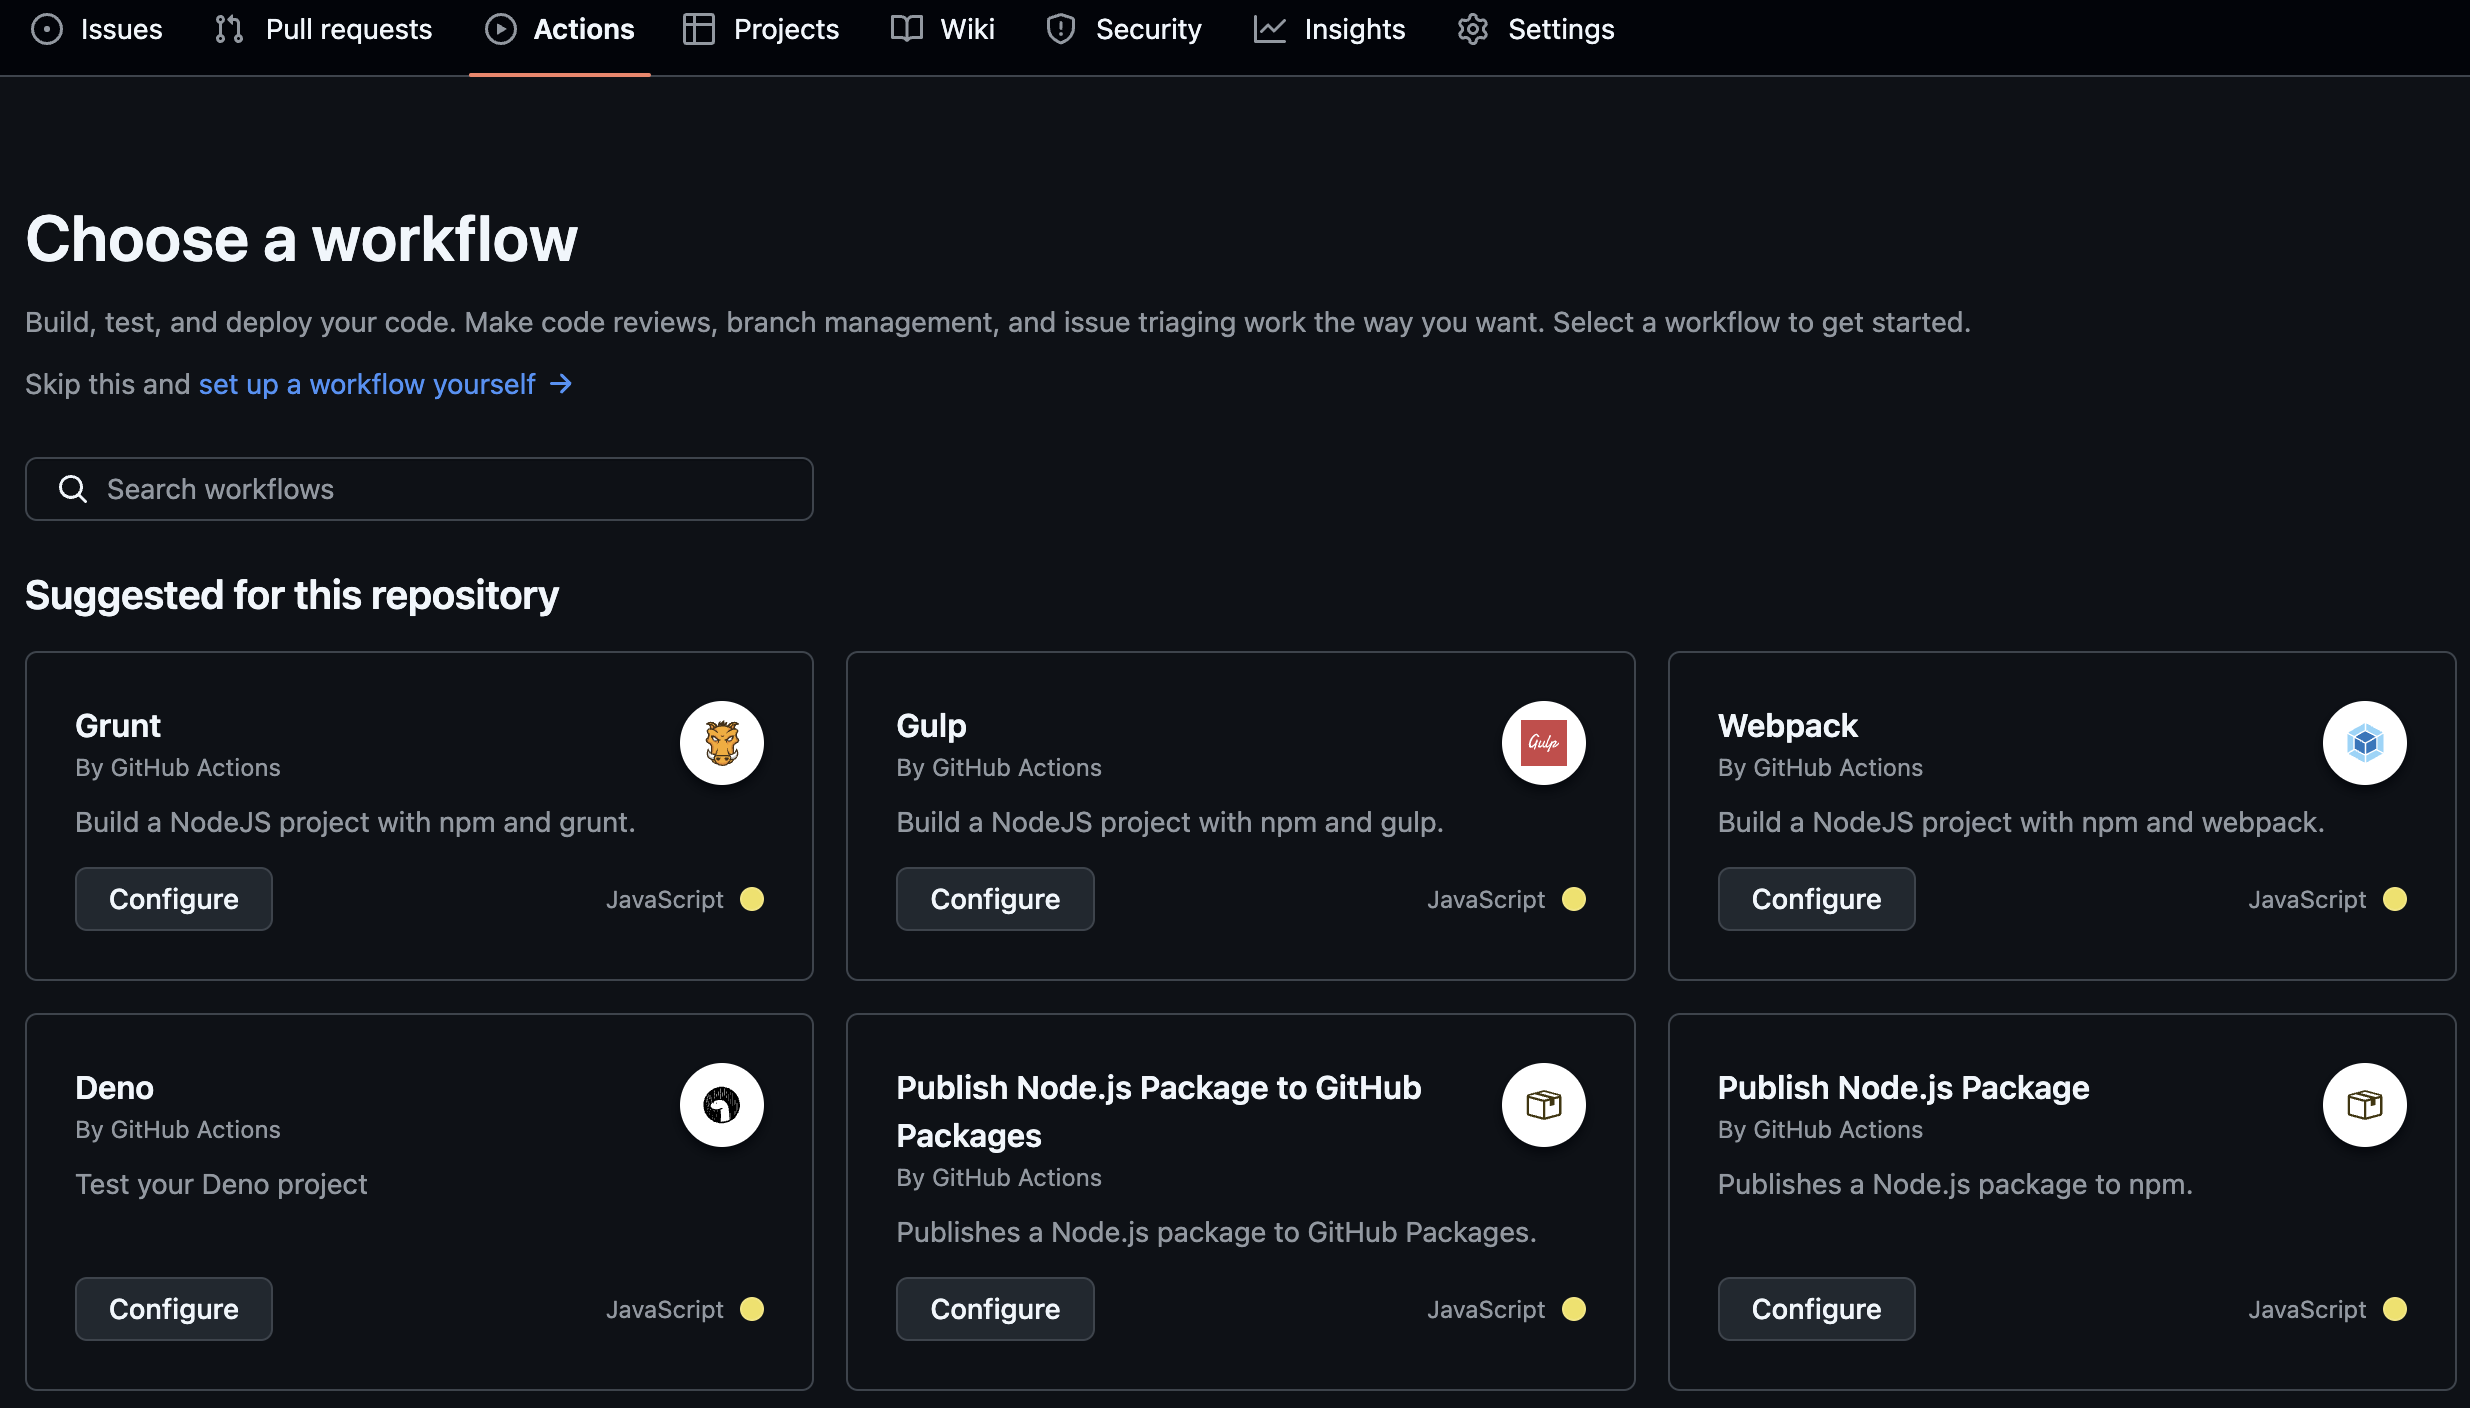Image resolution: width=2470 pixels, height=1408 pixels.
Task: Click the Gulp logo icon
Action: (1543, 743)
